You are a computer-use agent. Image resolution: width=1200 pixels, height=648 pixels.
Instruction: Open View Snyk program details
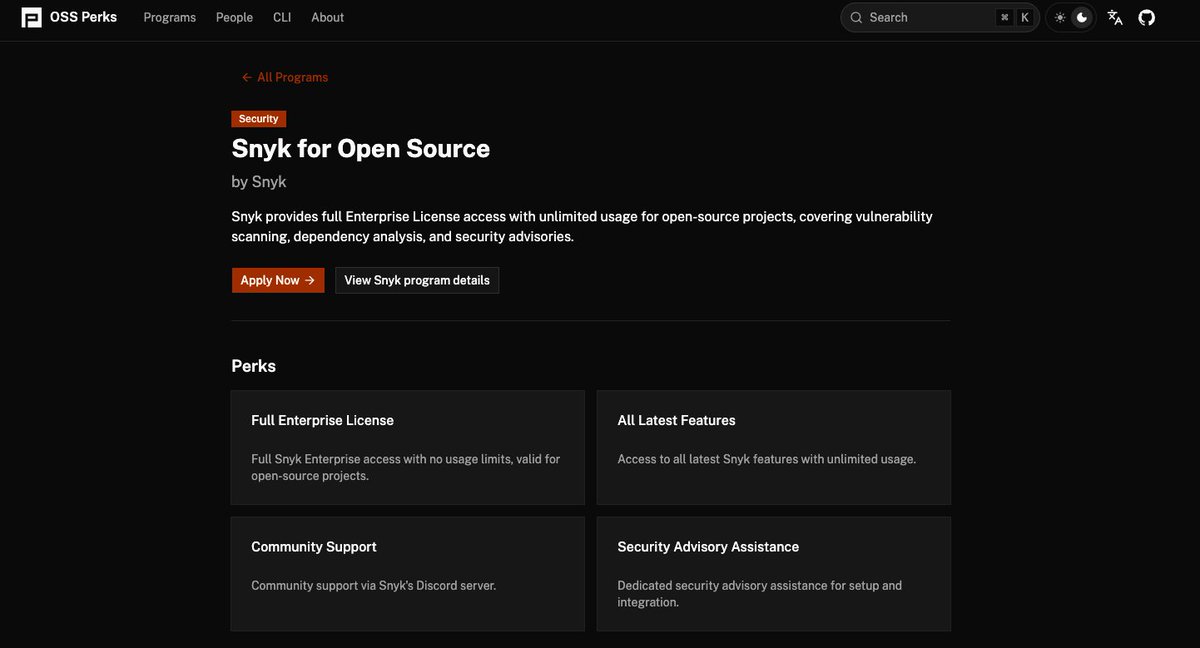417,280
